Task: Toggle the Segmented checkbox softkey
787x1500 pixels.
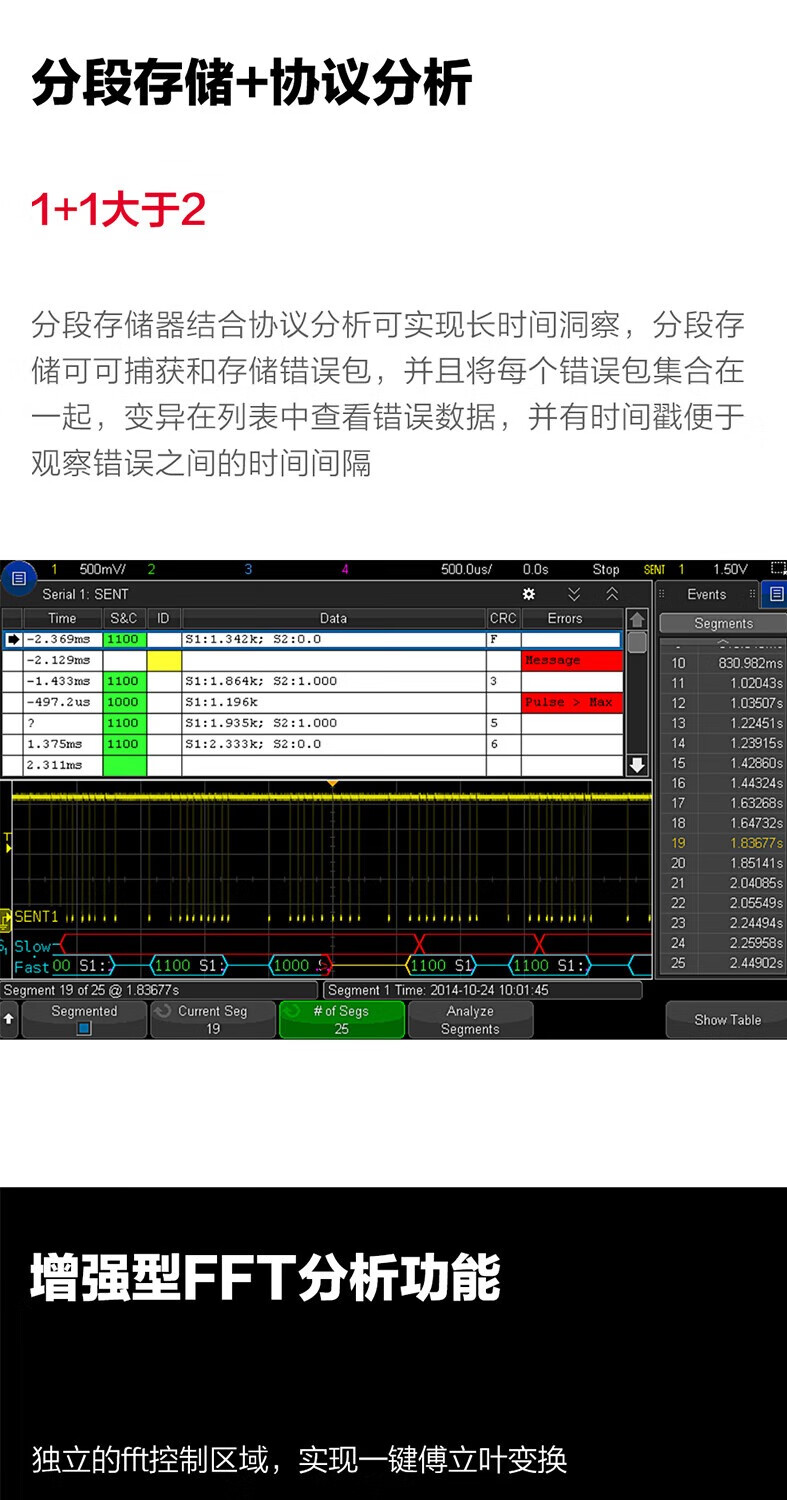Action: (x=84, y=1020)
